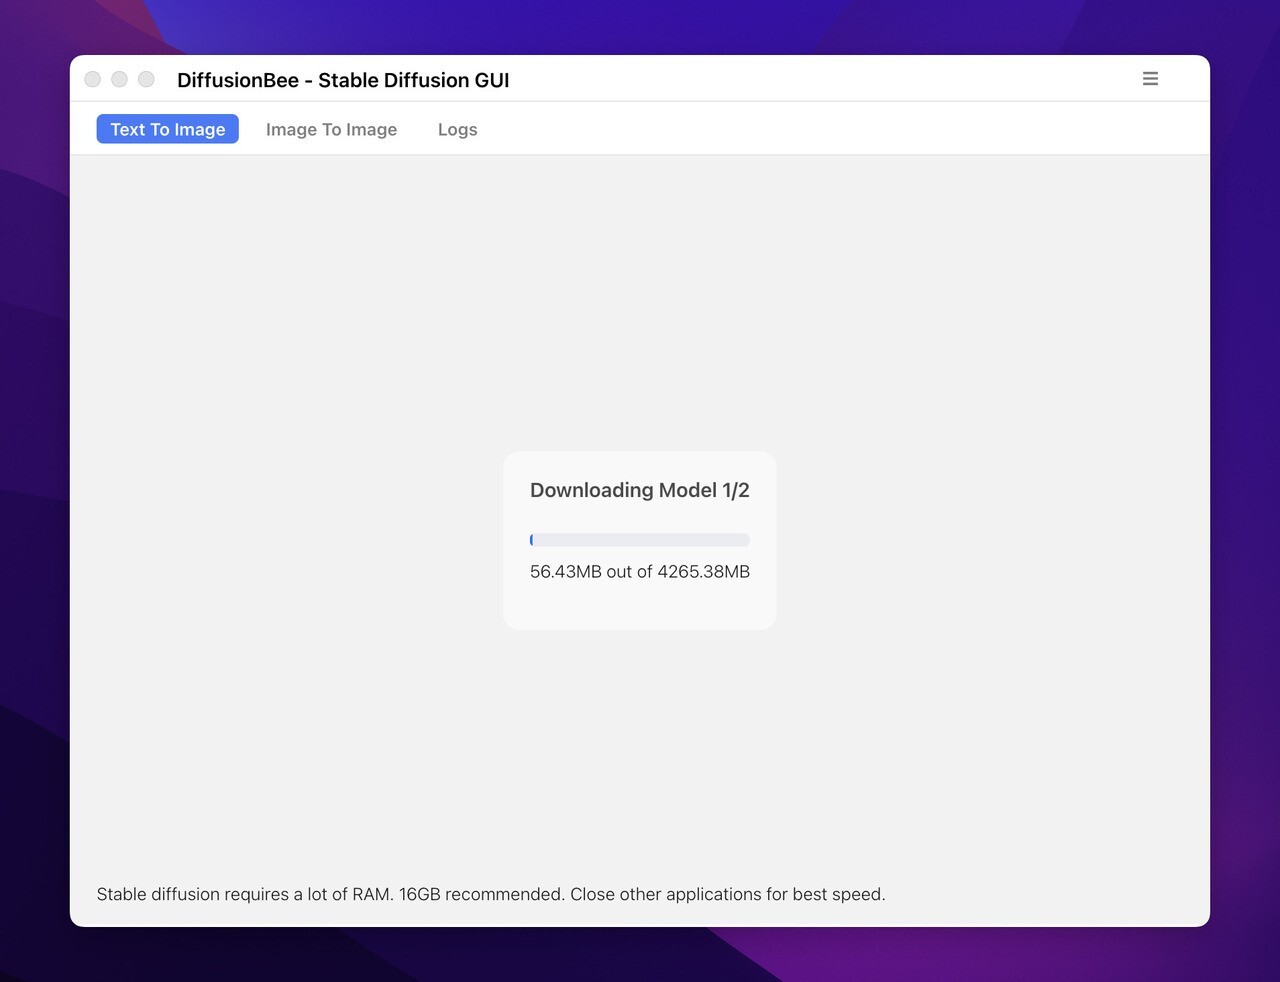Click the Logs label to view download logs
The width and height of the screenshot is (1280, 982).
click(457, 129)
